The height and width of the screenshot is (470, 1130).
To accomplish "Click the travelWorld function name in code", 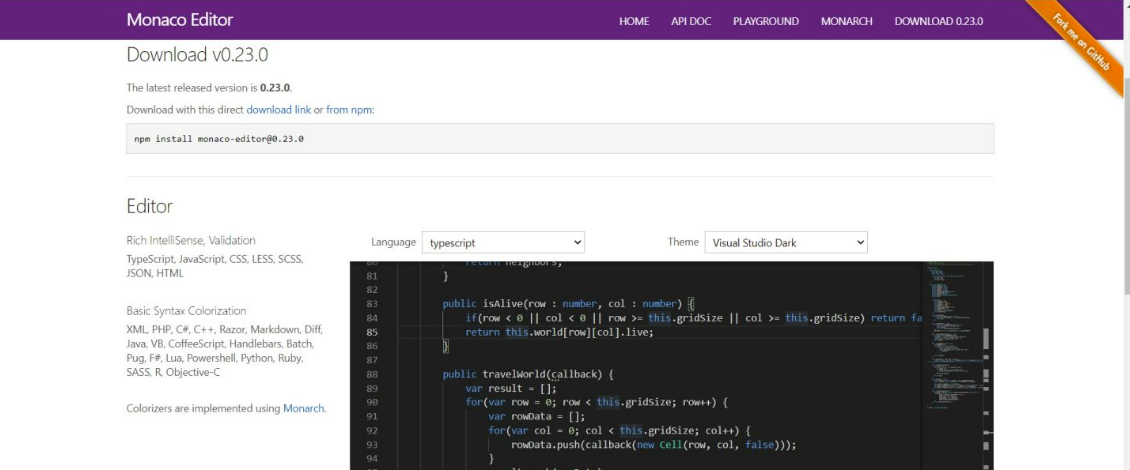I will tap(518, 374).
